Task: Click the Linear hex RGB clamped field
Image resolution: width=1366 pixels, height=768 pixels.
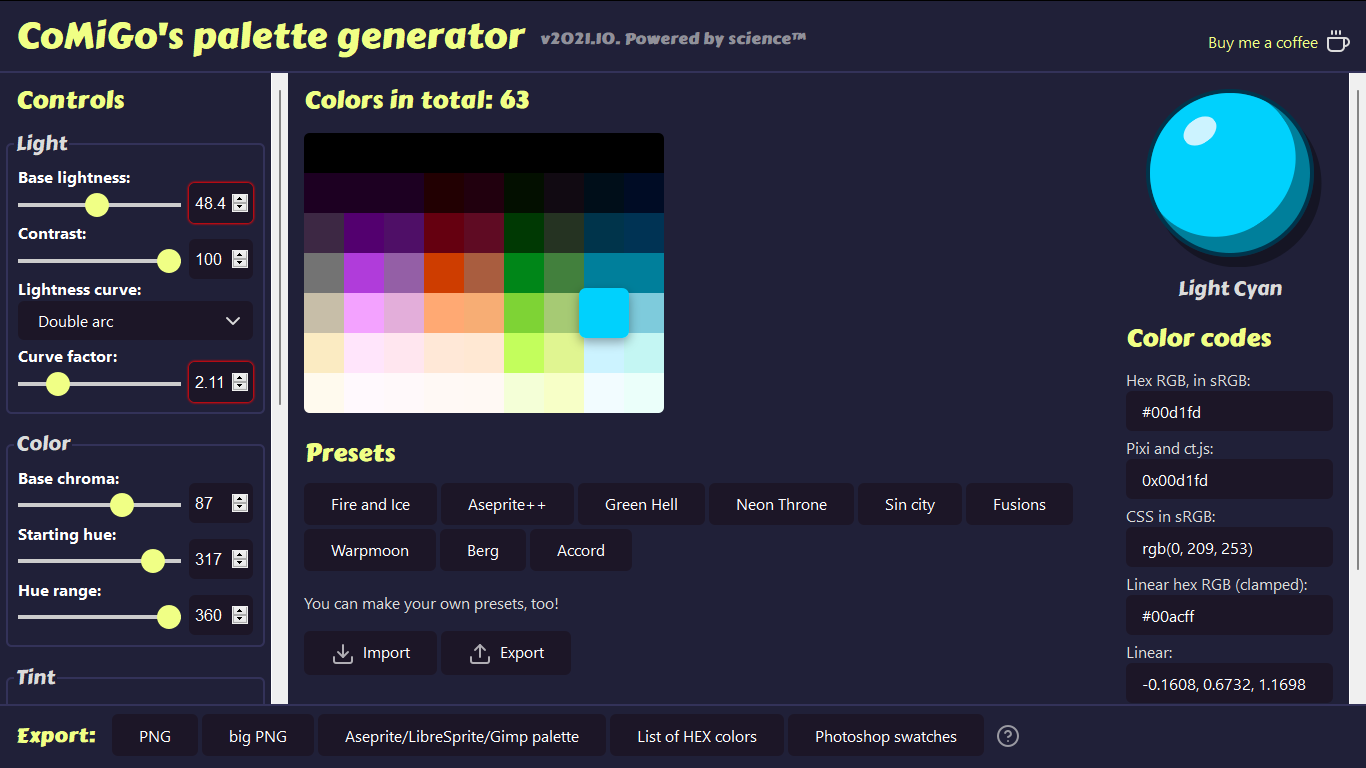Action: [x=1229, y=615]
